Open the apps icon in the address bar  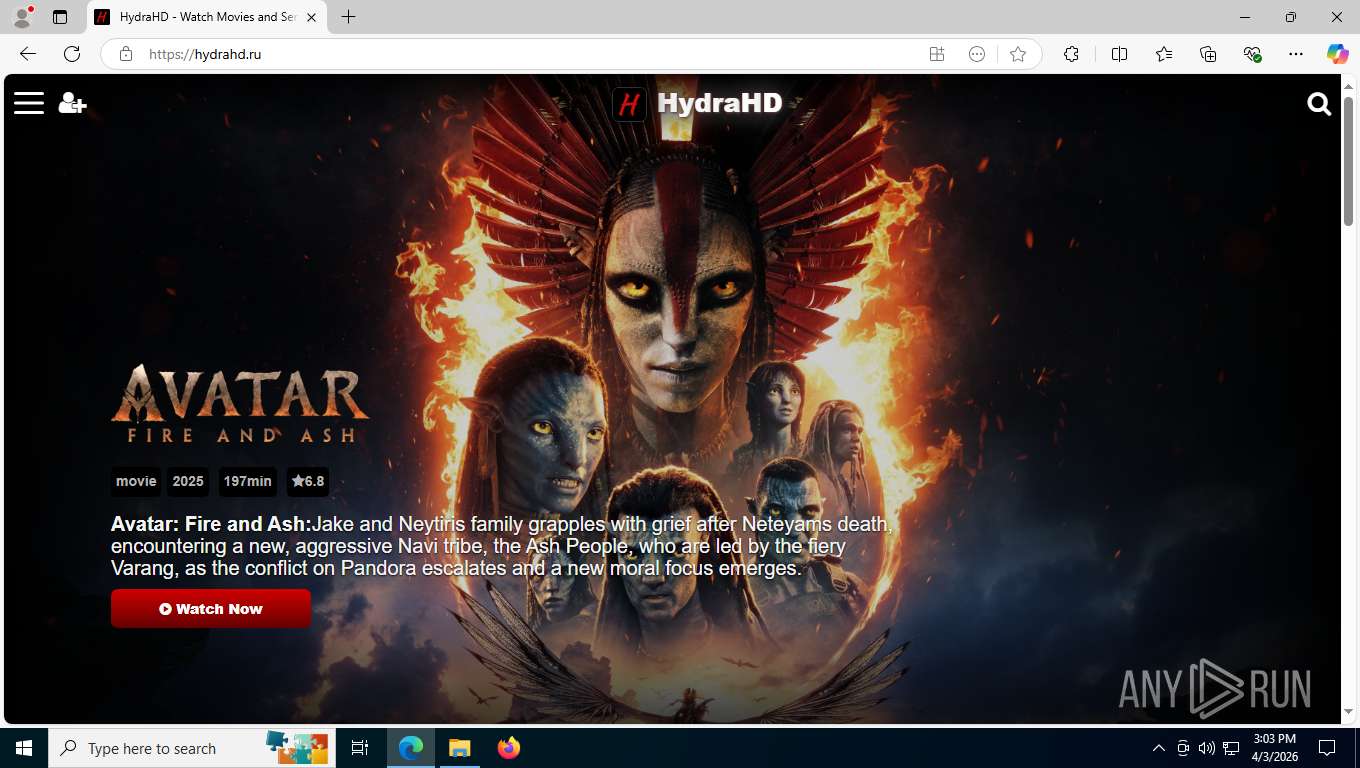[937, 54]
